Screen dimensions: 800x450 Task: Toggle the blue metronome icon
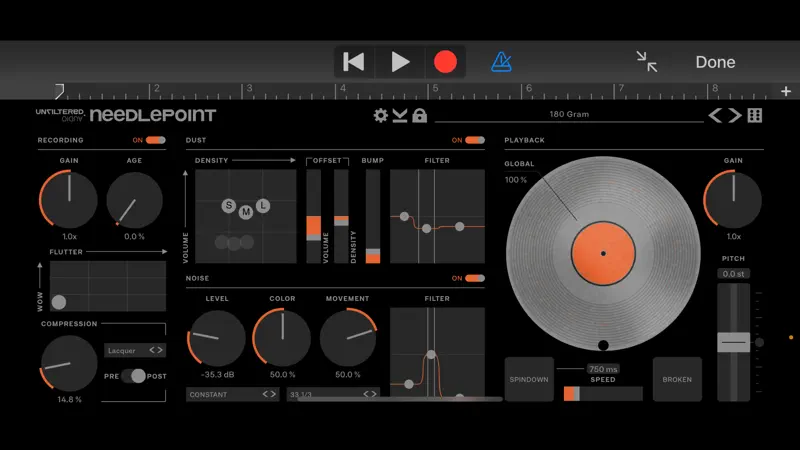click(501, 62)
